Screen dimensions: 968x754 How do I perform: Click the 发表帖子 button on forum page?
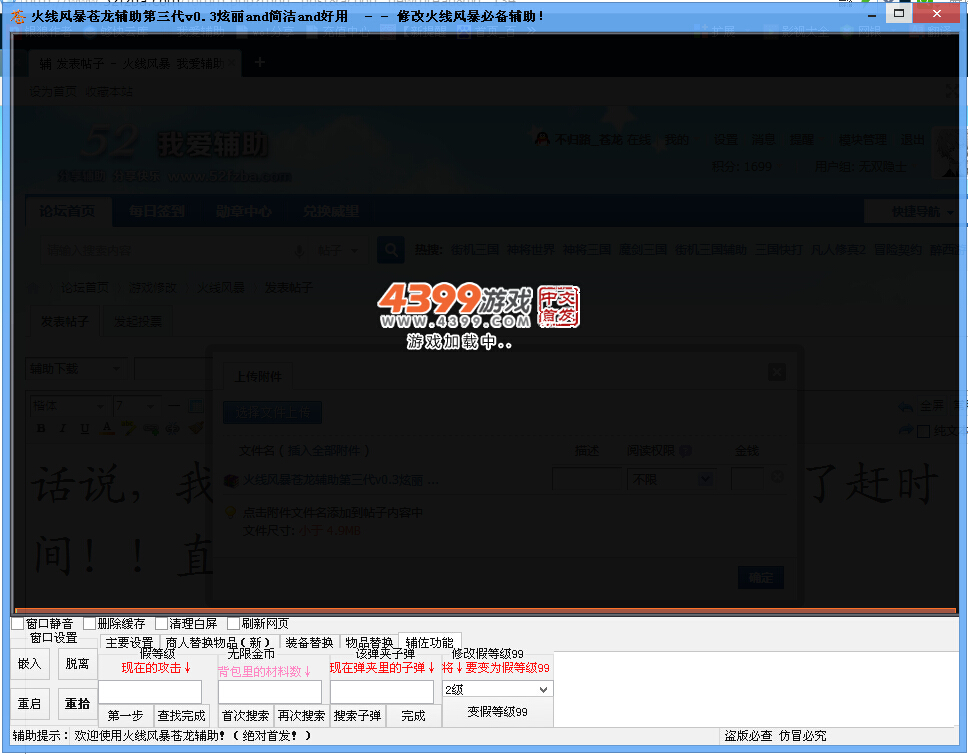(65, 322)
